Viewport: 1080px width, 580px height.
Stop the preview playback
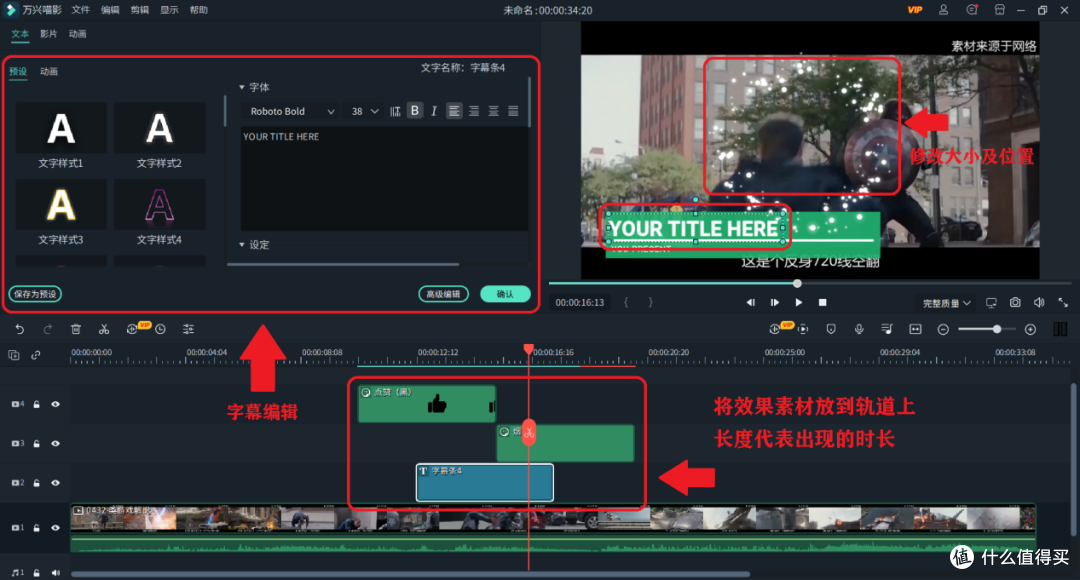click(x=822, y=302)
